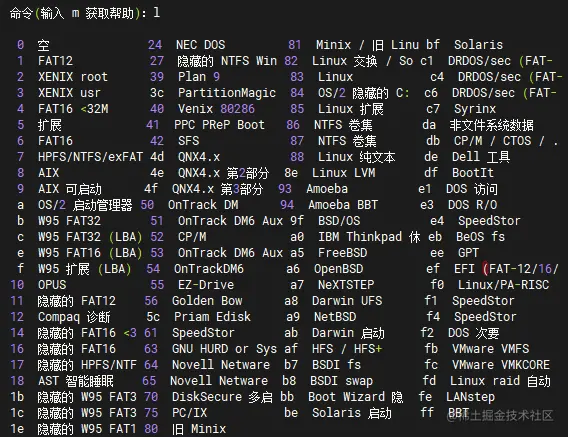Viewport: 568px width, 437px height.
Task: Click the "非文件系统数据" entry
Action: (492, 125)
